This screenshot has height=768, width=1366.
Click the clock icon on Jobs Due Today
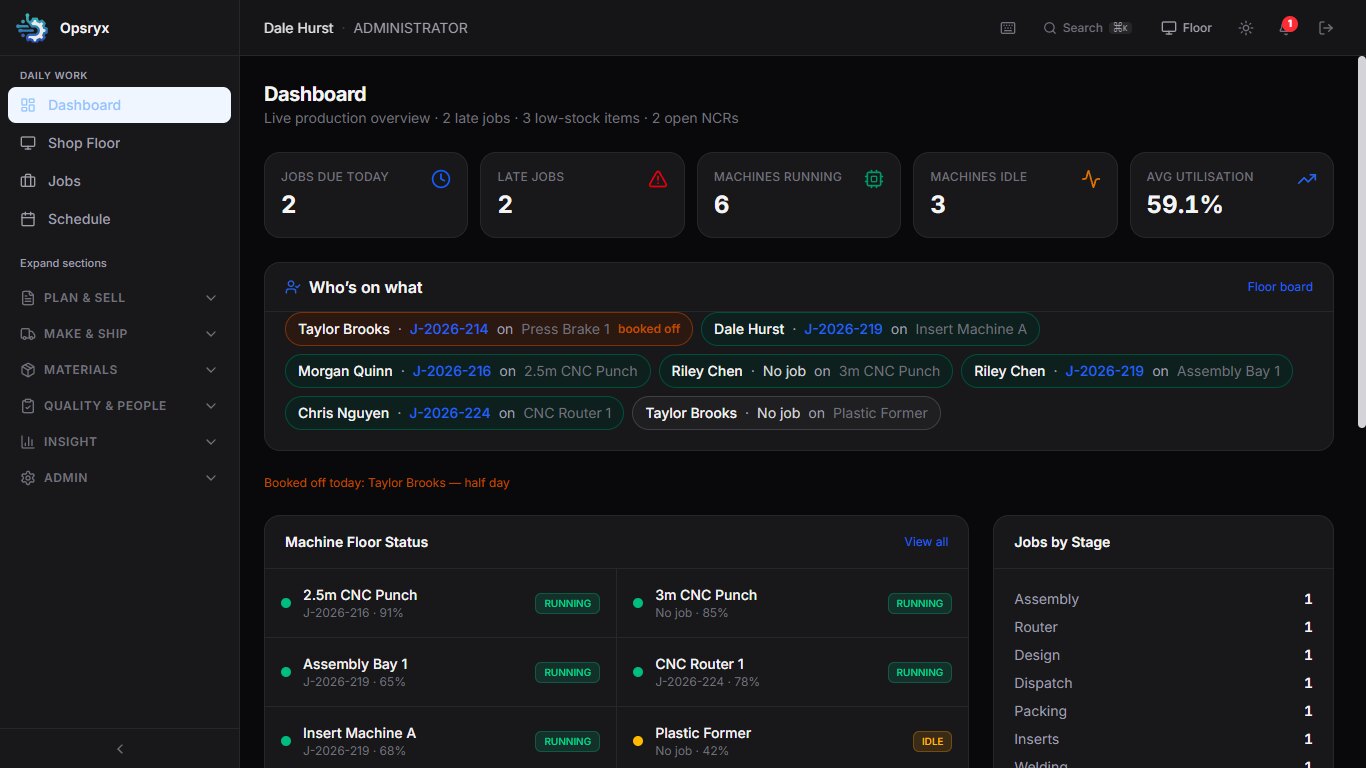441,179
